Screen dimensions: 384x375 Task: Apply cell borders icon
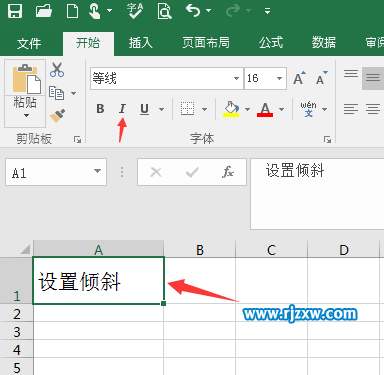[x=187, y=109]
